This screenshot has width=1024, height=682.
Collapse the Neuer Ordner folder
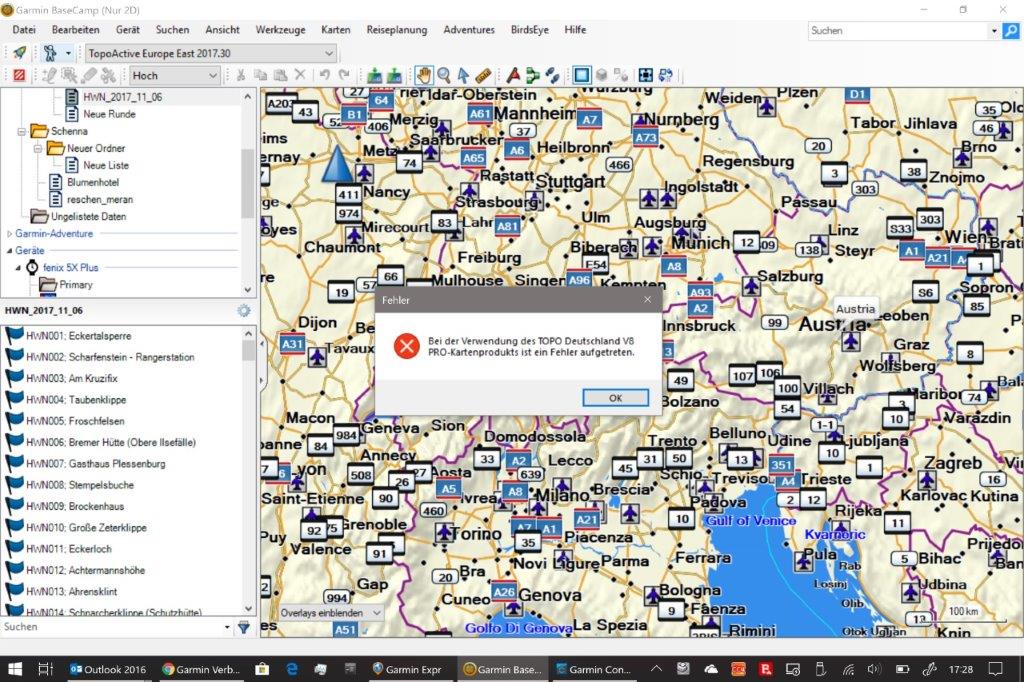pos(37,148)
